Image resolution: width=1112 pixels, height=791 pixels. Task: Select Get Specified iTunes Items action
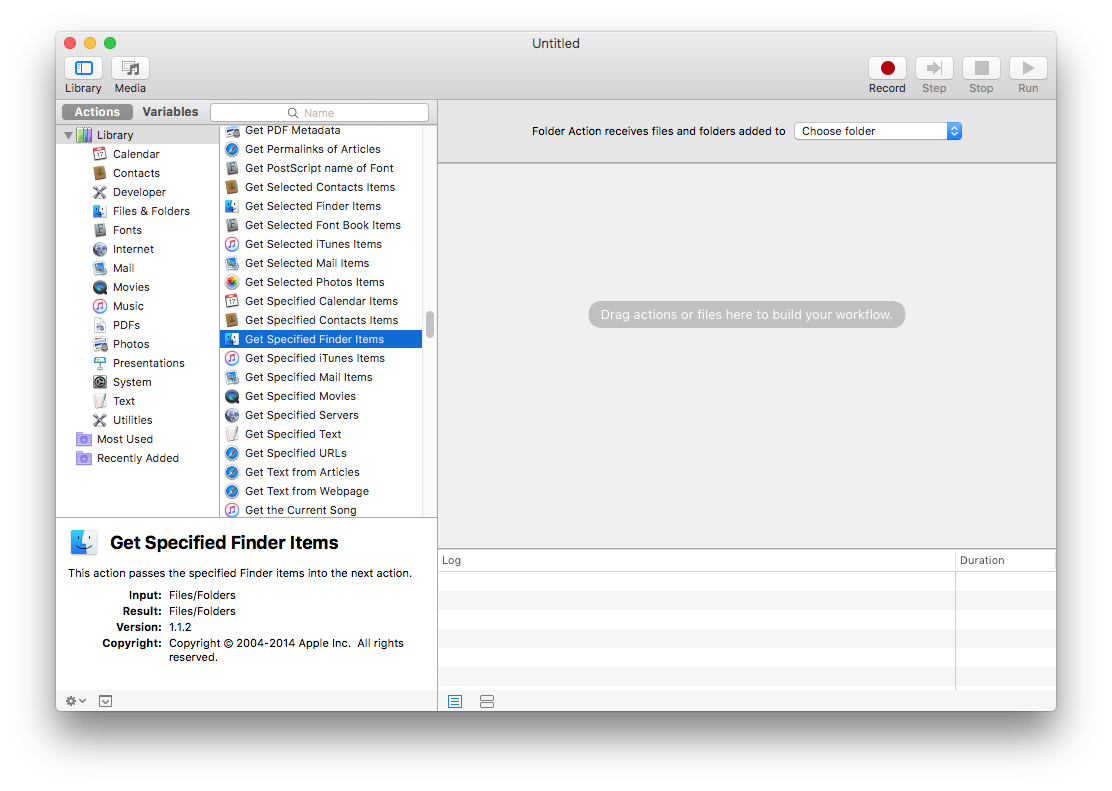click(321, 358)
